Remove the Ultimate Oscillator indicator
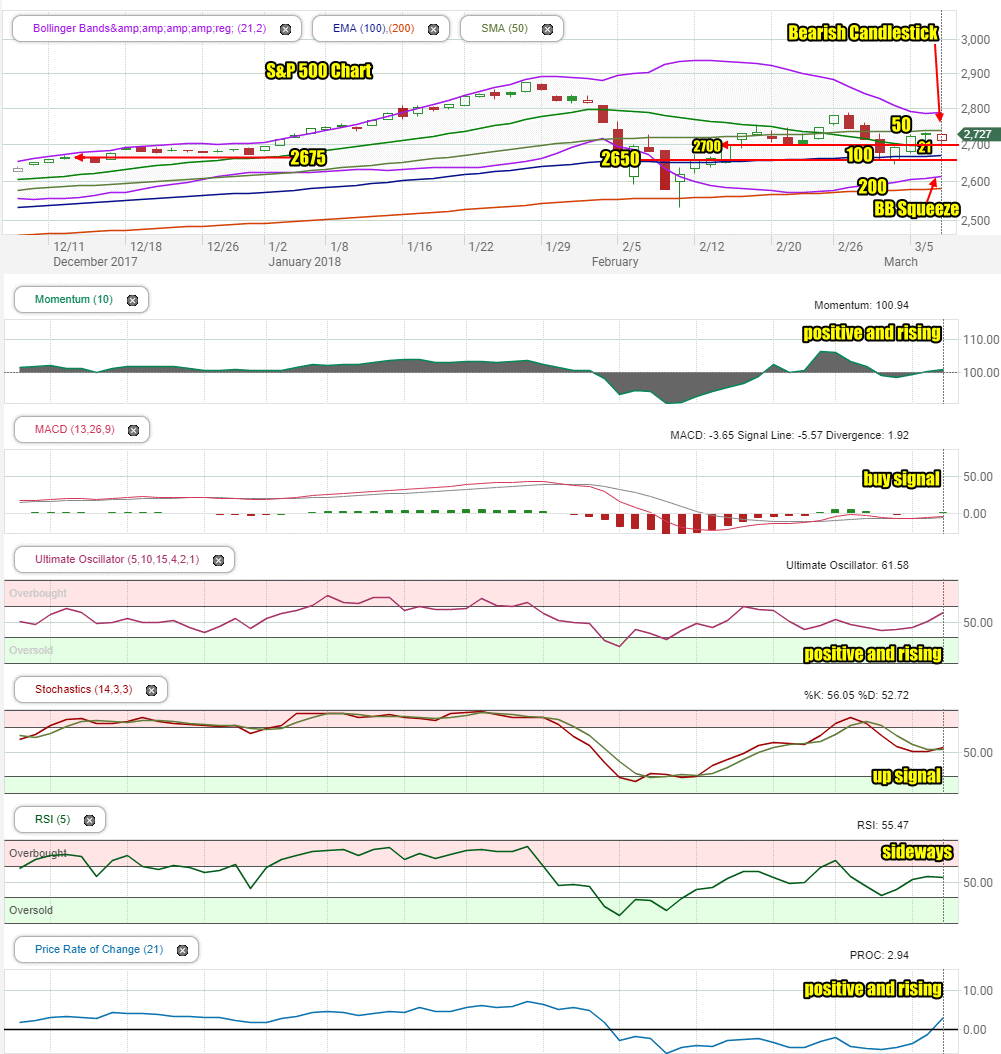Screen dimensions: 1001x1054 point(218,560)
